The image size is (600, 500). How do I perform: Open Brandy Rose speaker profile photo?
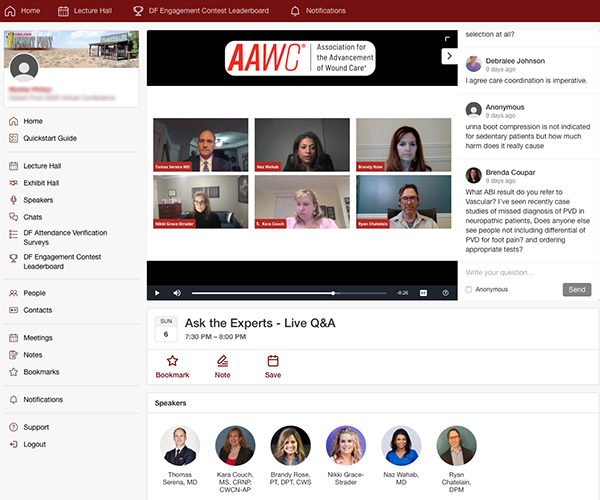click(x=290, y=446)
